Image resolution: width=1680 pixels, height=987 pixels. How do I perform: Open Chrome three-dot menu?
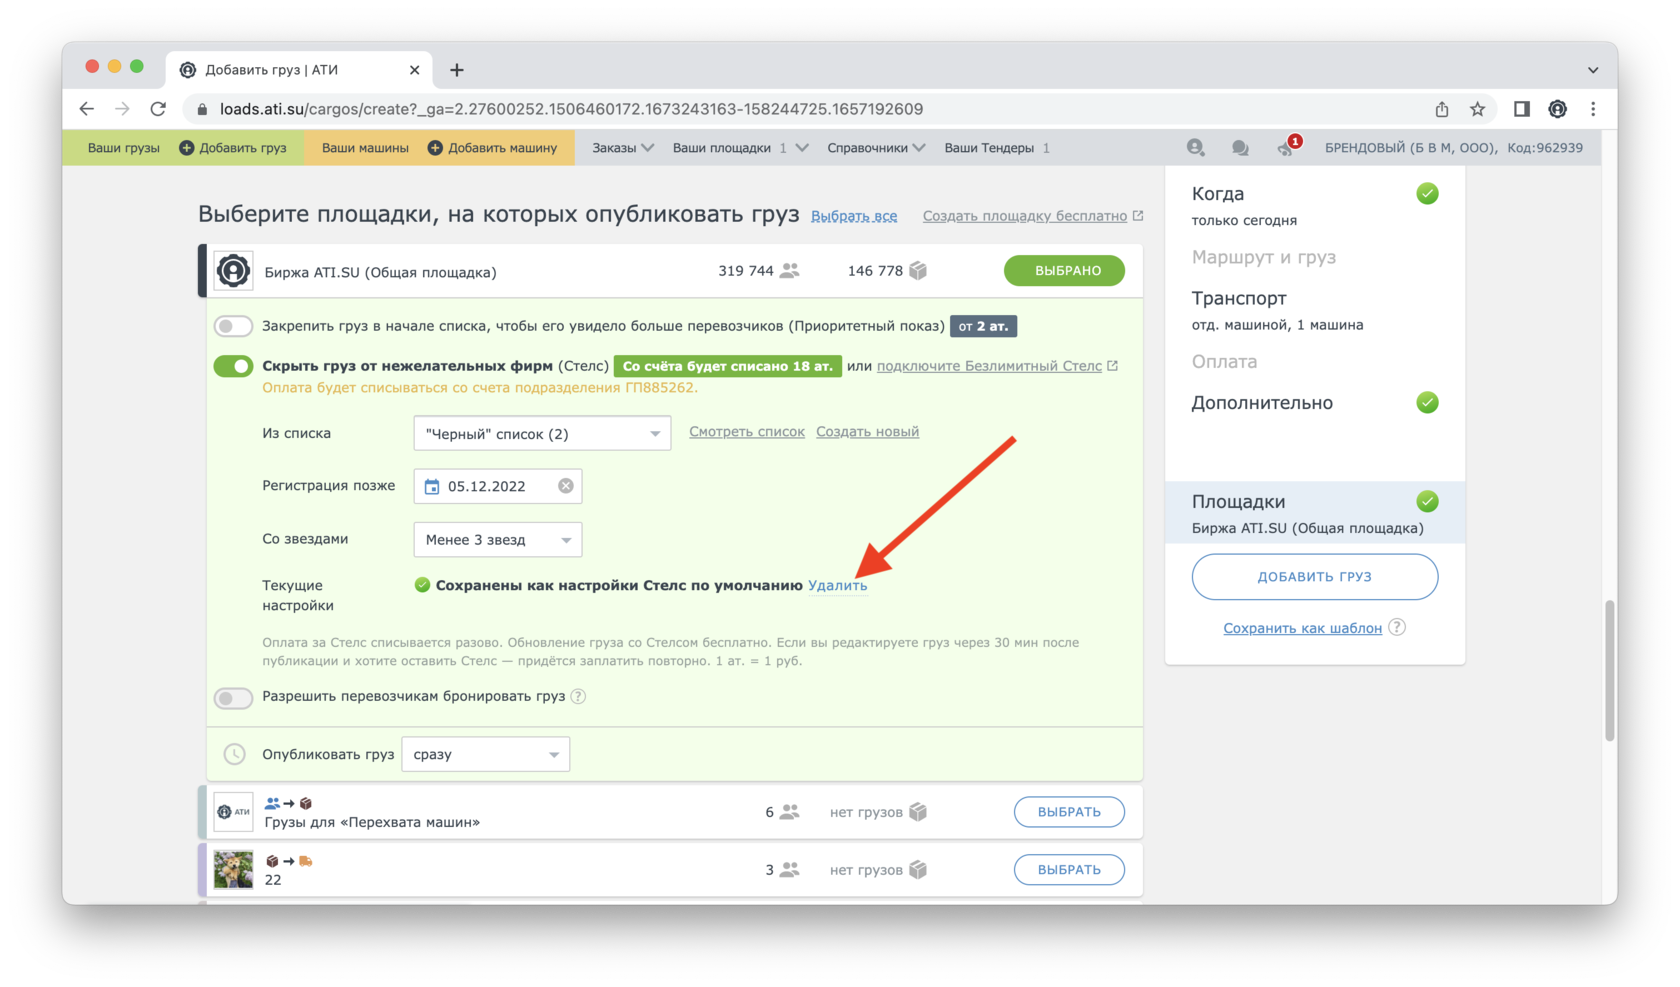1593,109
